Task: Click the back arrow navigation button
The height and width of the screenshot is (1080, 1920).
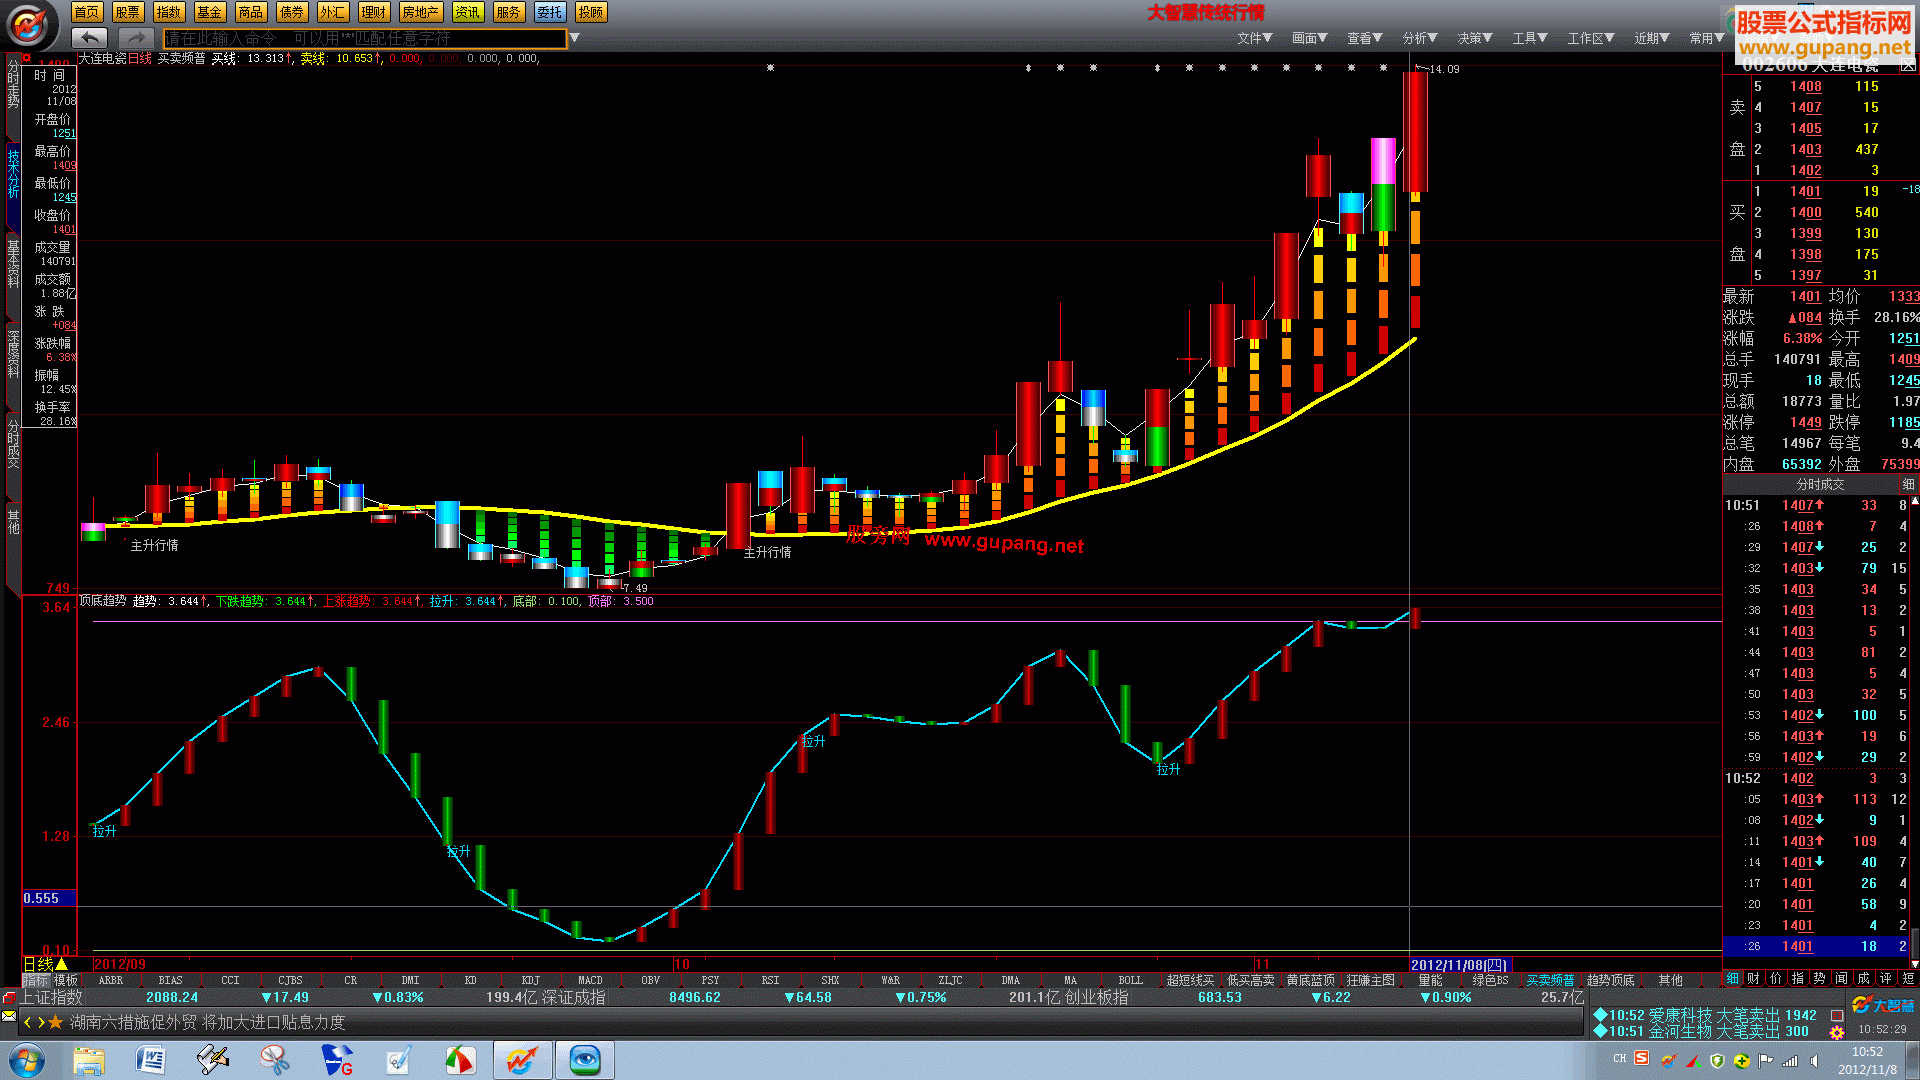Action: pyautogui.click(x=90, y=38)
